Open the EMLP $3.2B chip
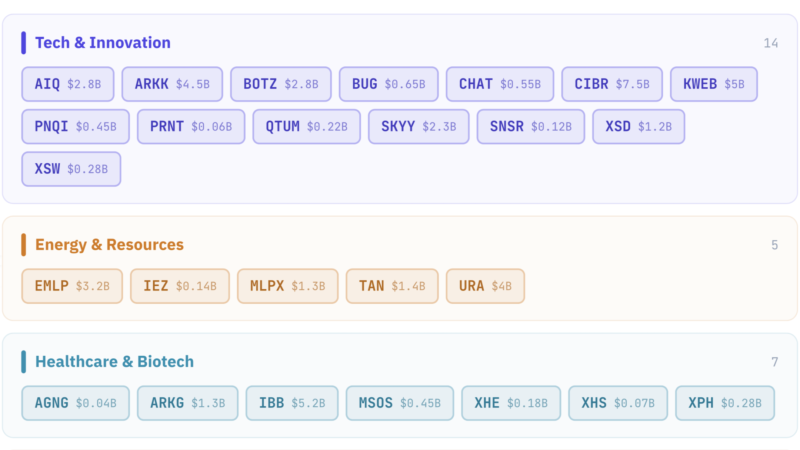 tap(72, 286)
